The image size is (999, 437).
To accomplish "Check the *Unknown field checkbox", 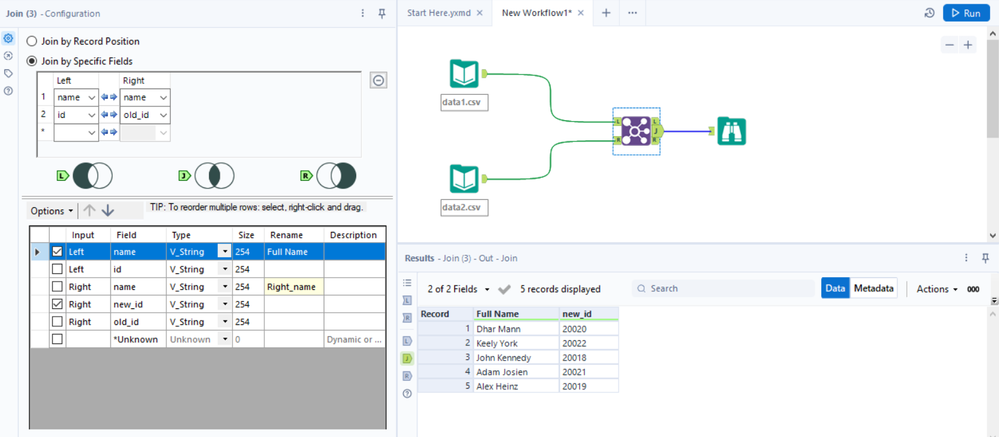I will pyautogui.click(x=57, y=340).
